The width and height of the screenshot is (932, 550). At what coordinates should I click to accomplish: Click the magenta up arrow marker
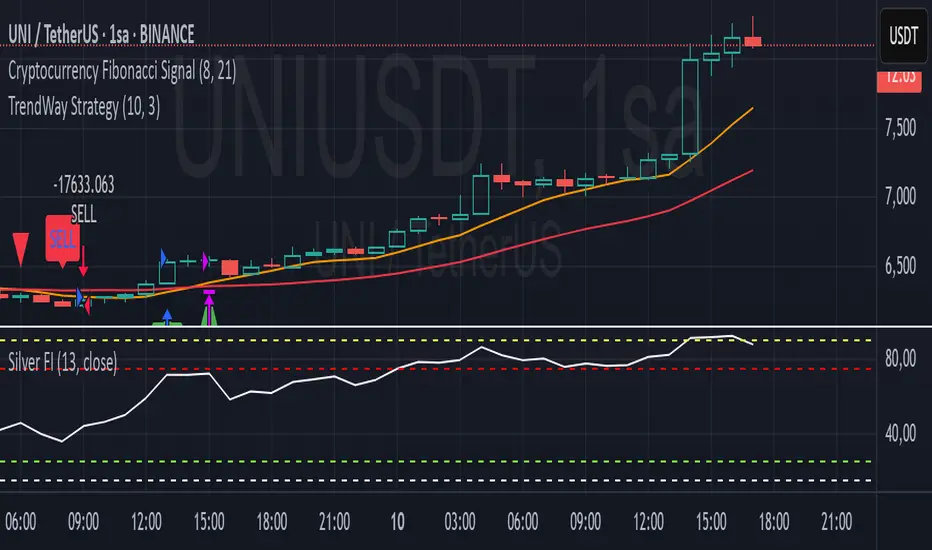[x=209, y=308]
